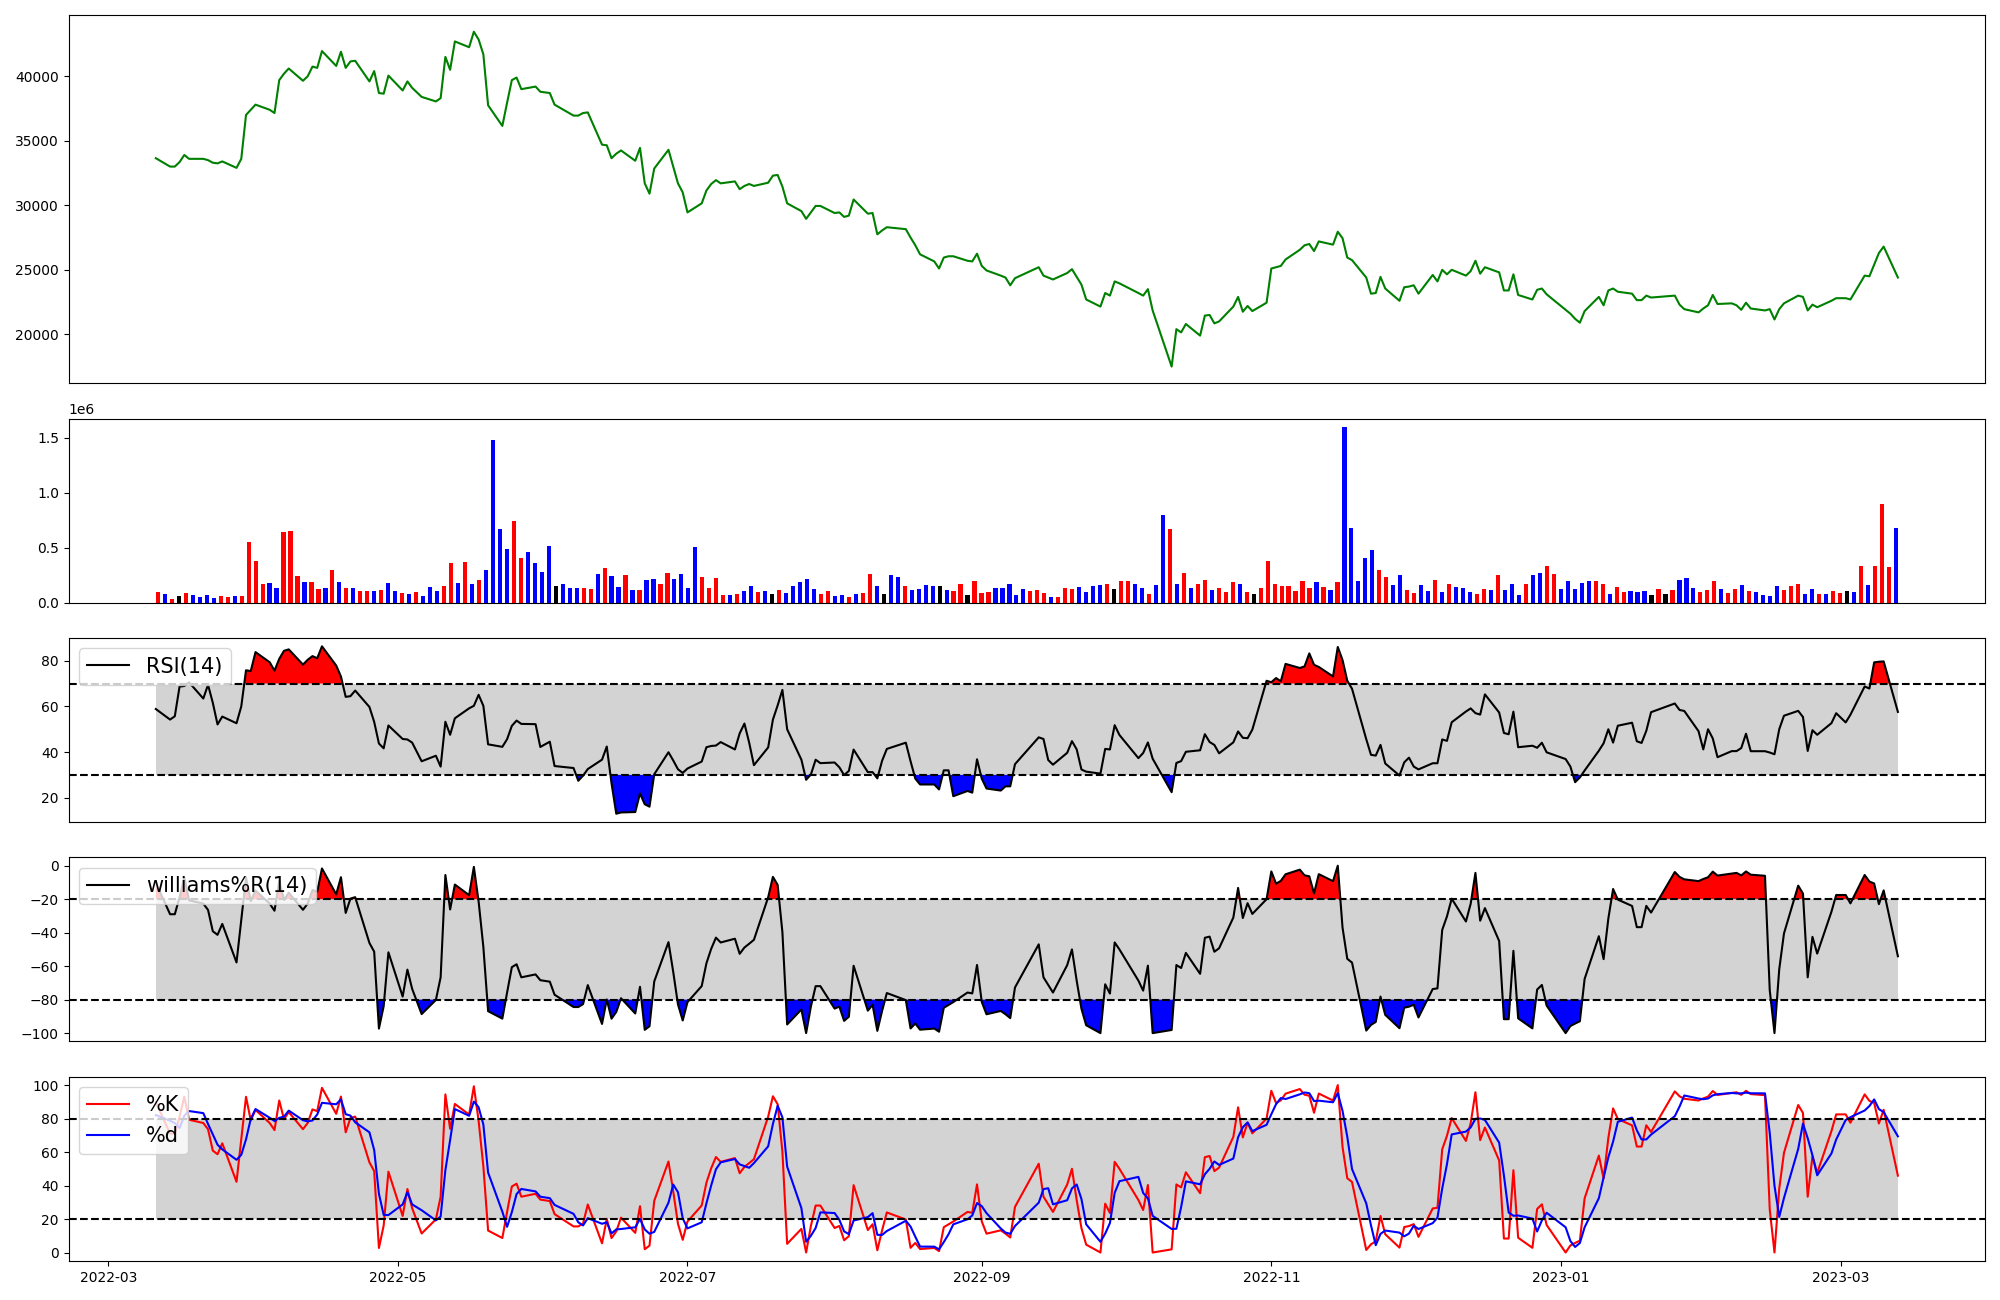Click the 2022-03 x-axis date label
Image resolution: width=2000 pixels, height=1300 pixels.
click(x=108, y=1276)
